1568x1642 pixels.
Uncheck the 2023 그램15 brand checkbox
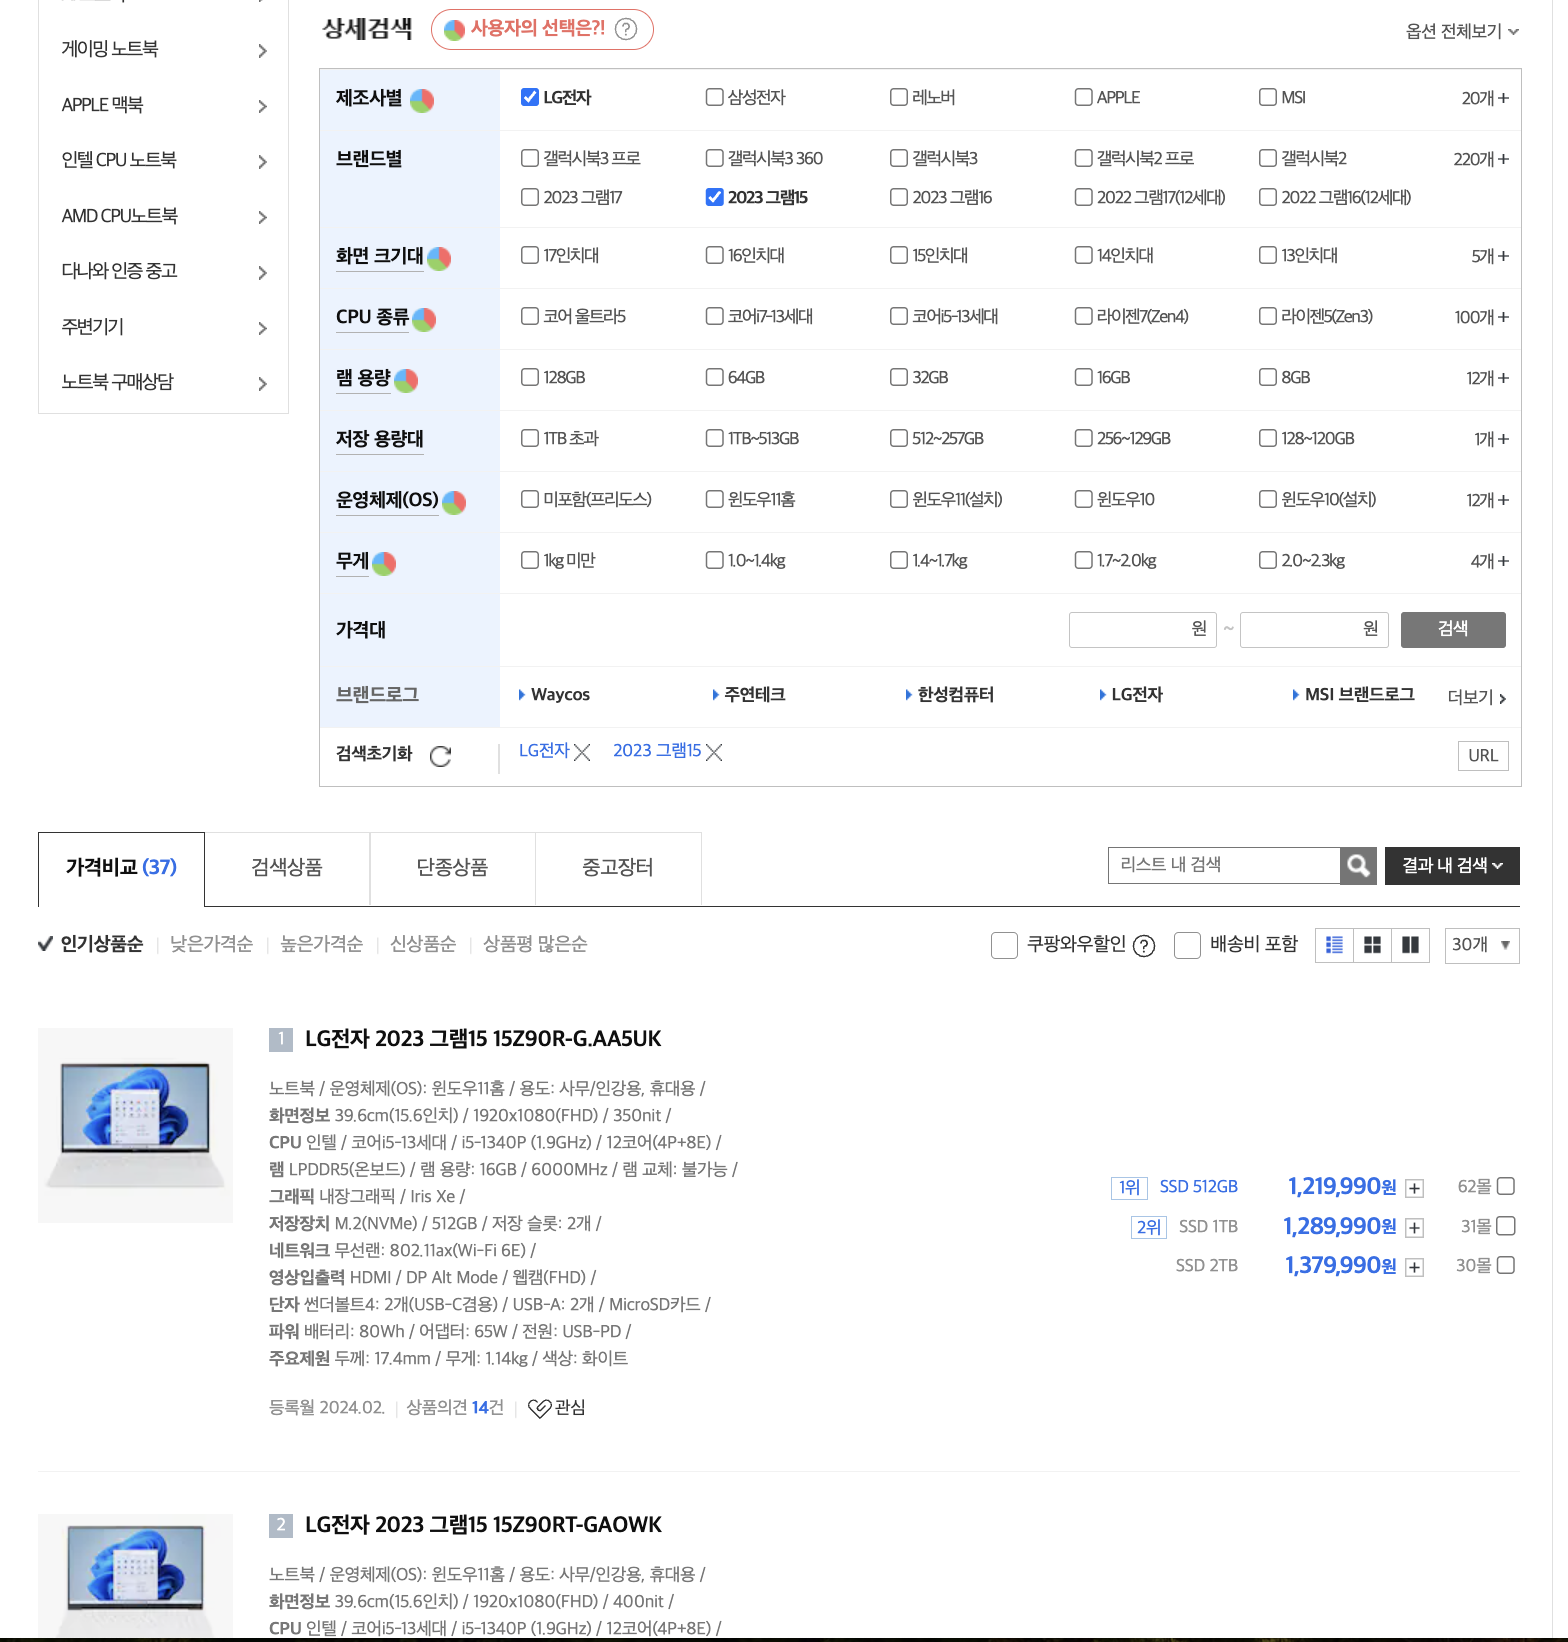click(714, 197)
